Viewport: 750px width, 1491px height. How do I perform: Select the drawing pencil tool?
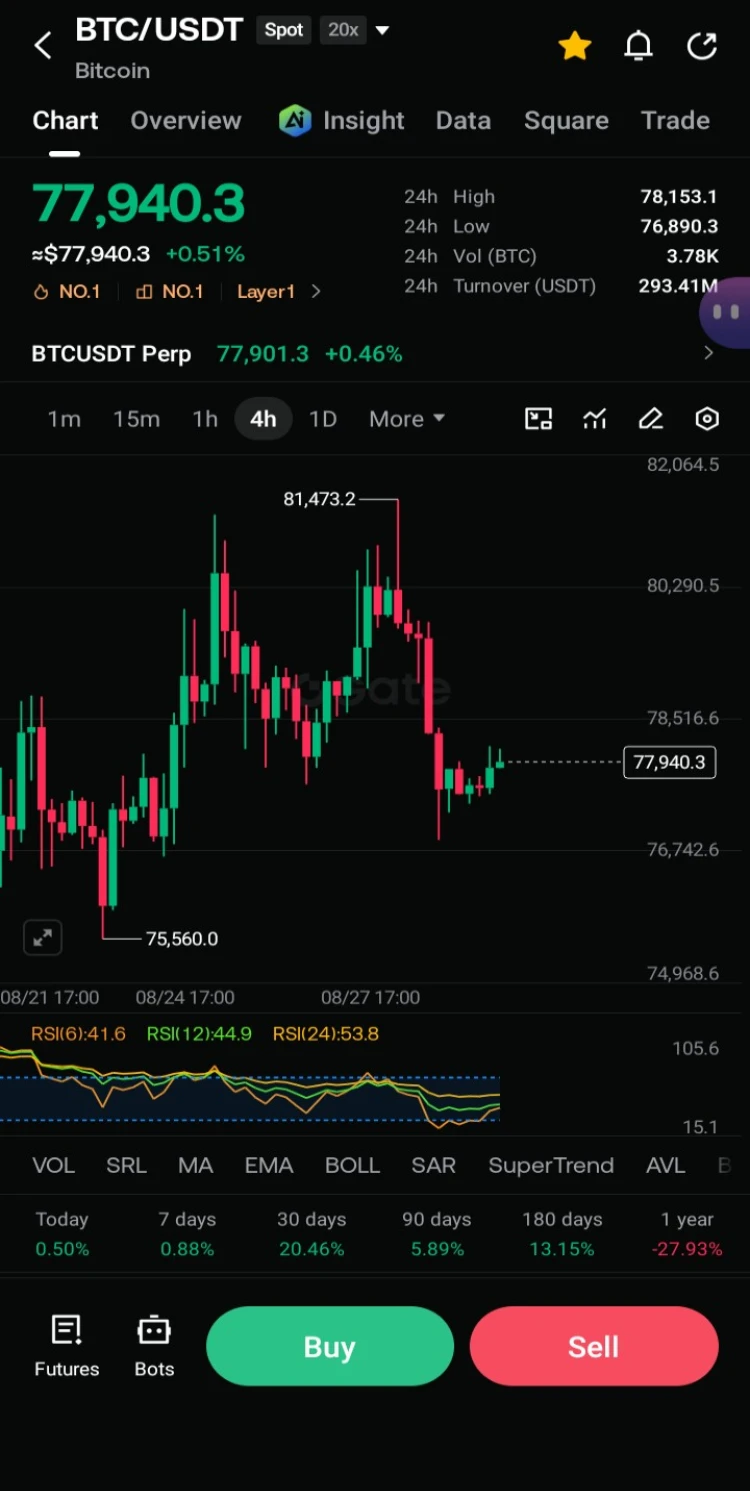651,419
